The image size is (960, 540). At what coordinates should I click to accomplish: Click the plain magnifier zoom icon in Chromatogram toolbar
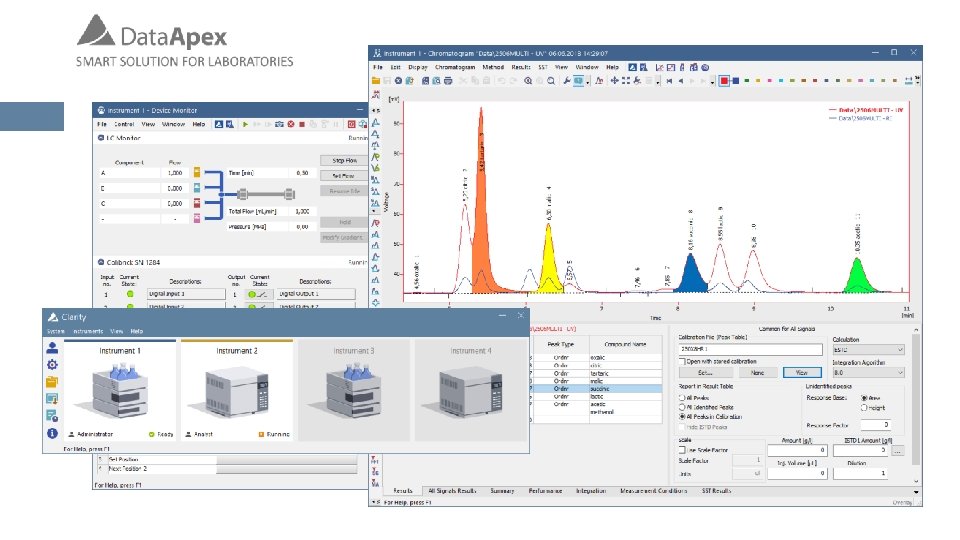550,81
